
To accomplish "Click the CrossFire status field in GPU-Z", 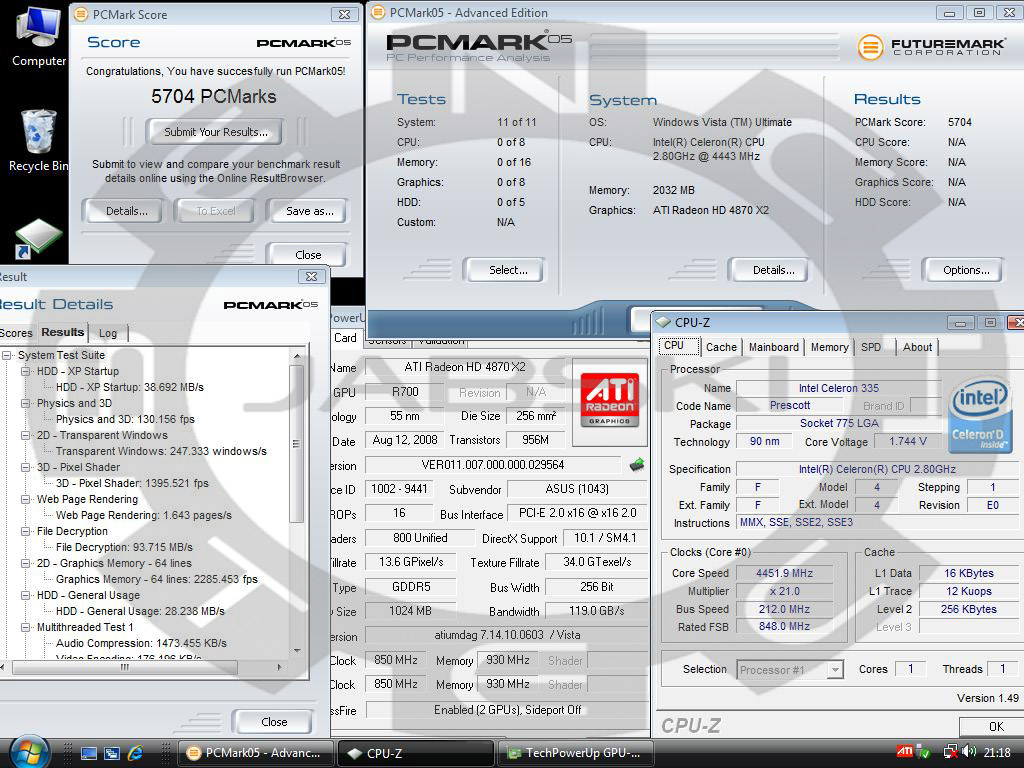I will click(x=507, y=710).
